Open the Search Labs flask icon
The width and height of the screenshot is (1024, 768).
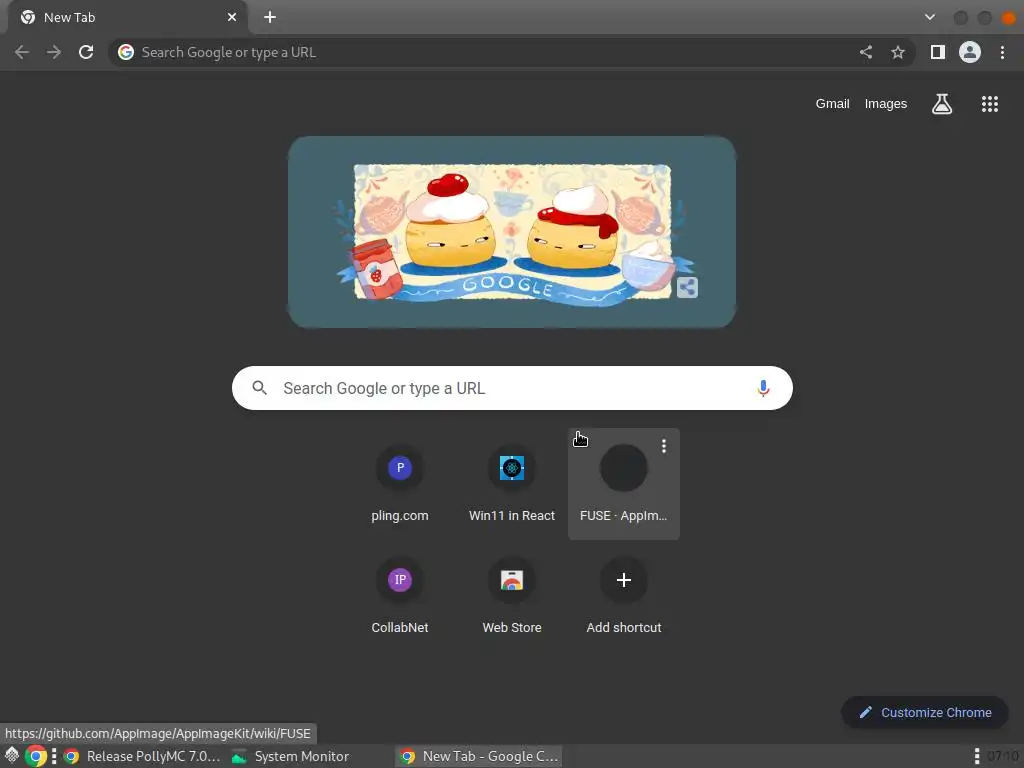click(x=942, y=104)
